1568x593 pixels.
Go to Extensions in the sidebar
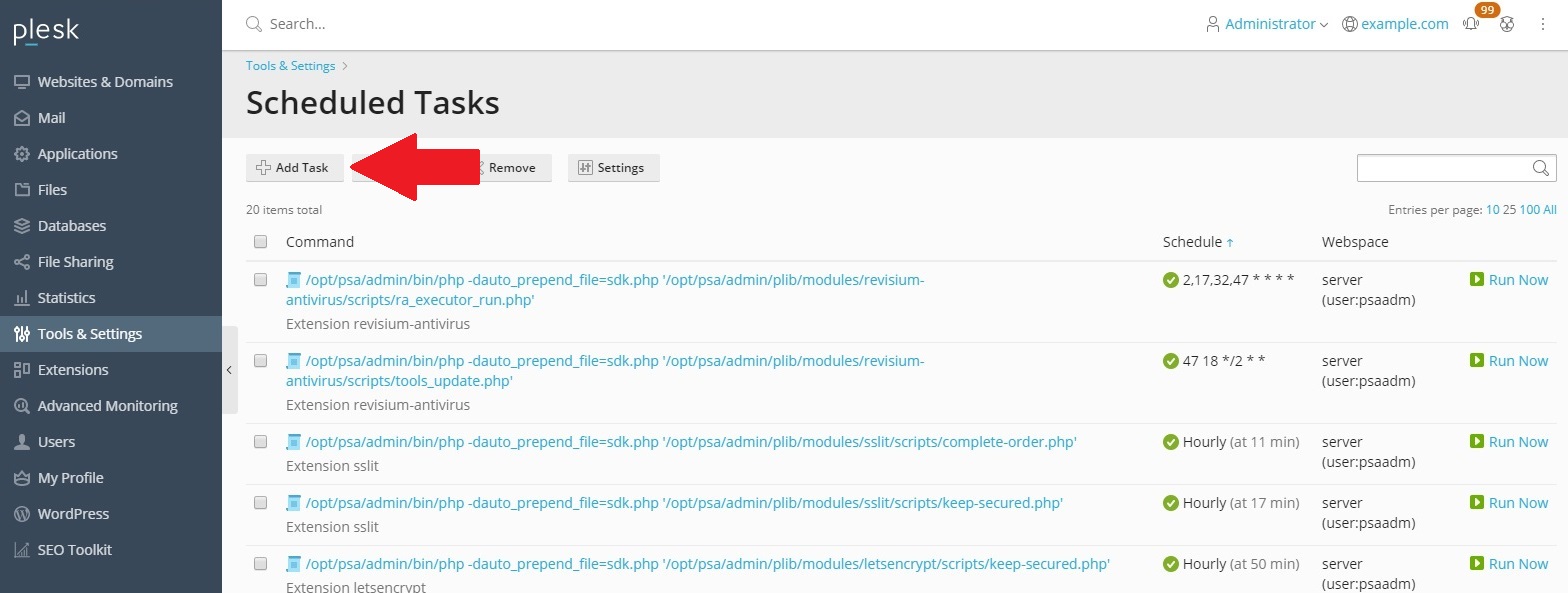tap(73, 370)
